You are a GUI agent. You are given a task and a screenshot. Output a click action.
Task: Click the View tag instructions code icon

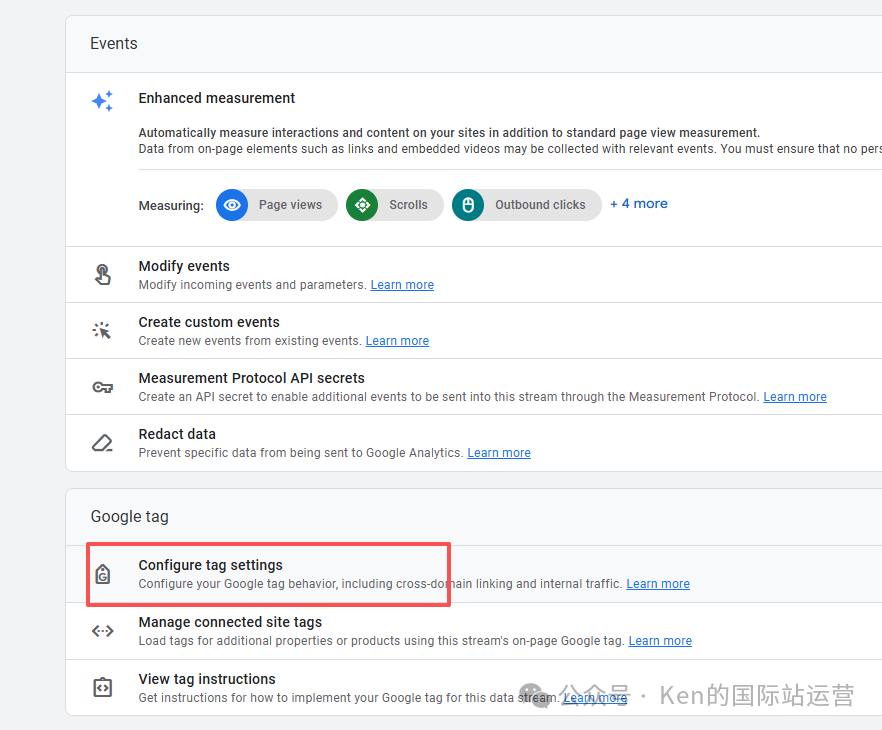(x=102, y=687)
